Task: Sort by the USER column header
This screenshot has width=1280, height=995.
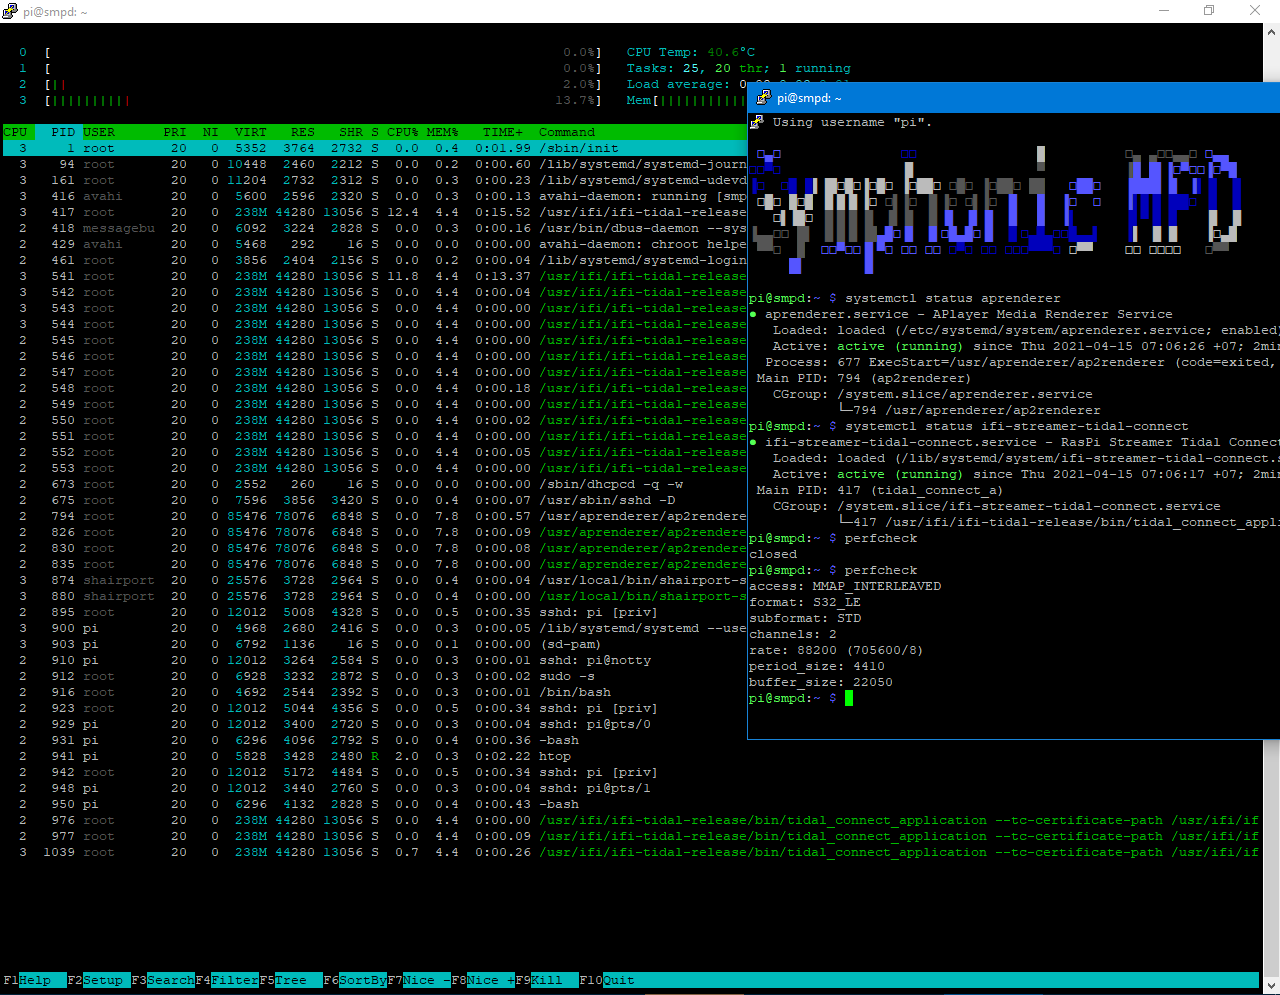Action: point(99,132)
